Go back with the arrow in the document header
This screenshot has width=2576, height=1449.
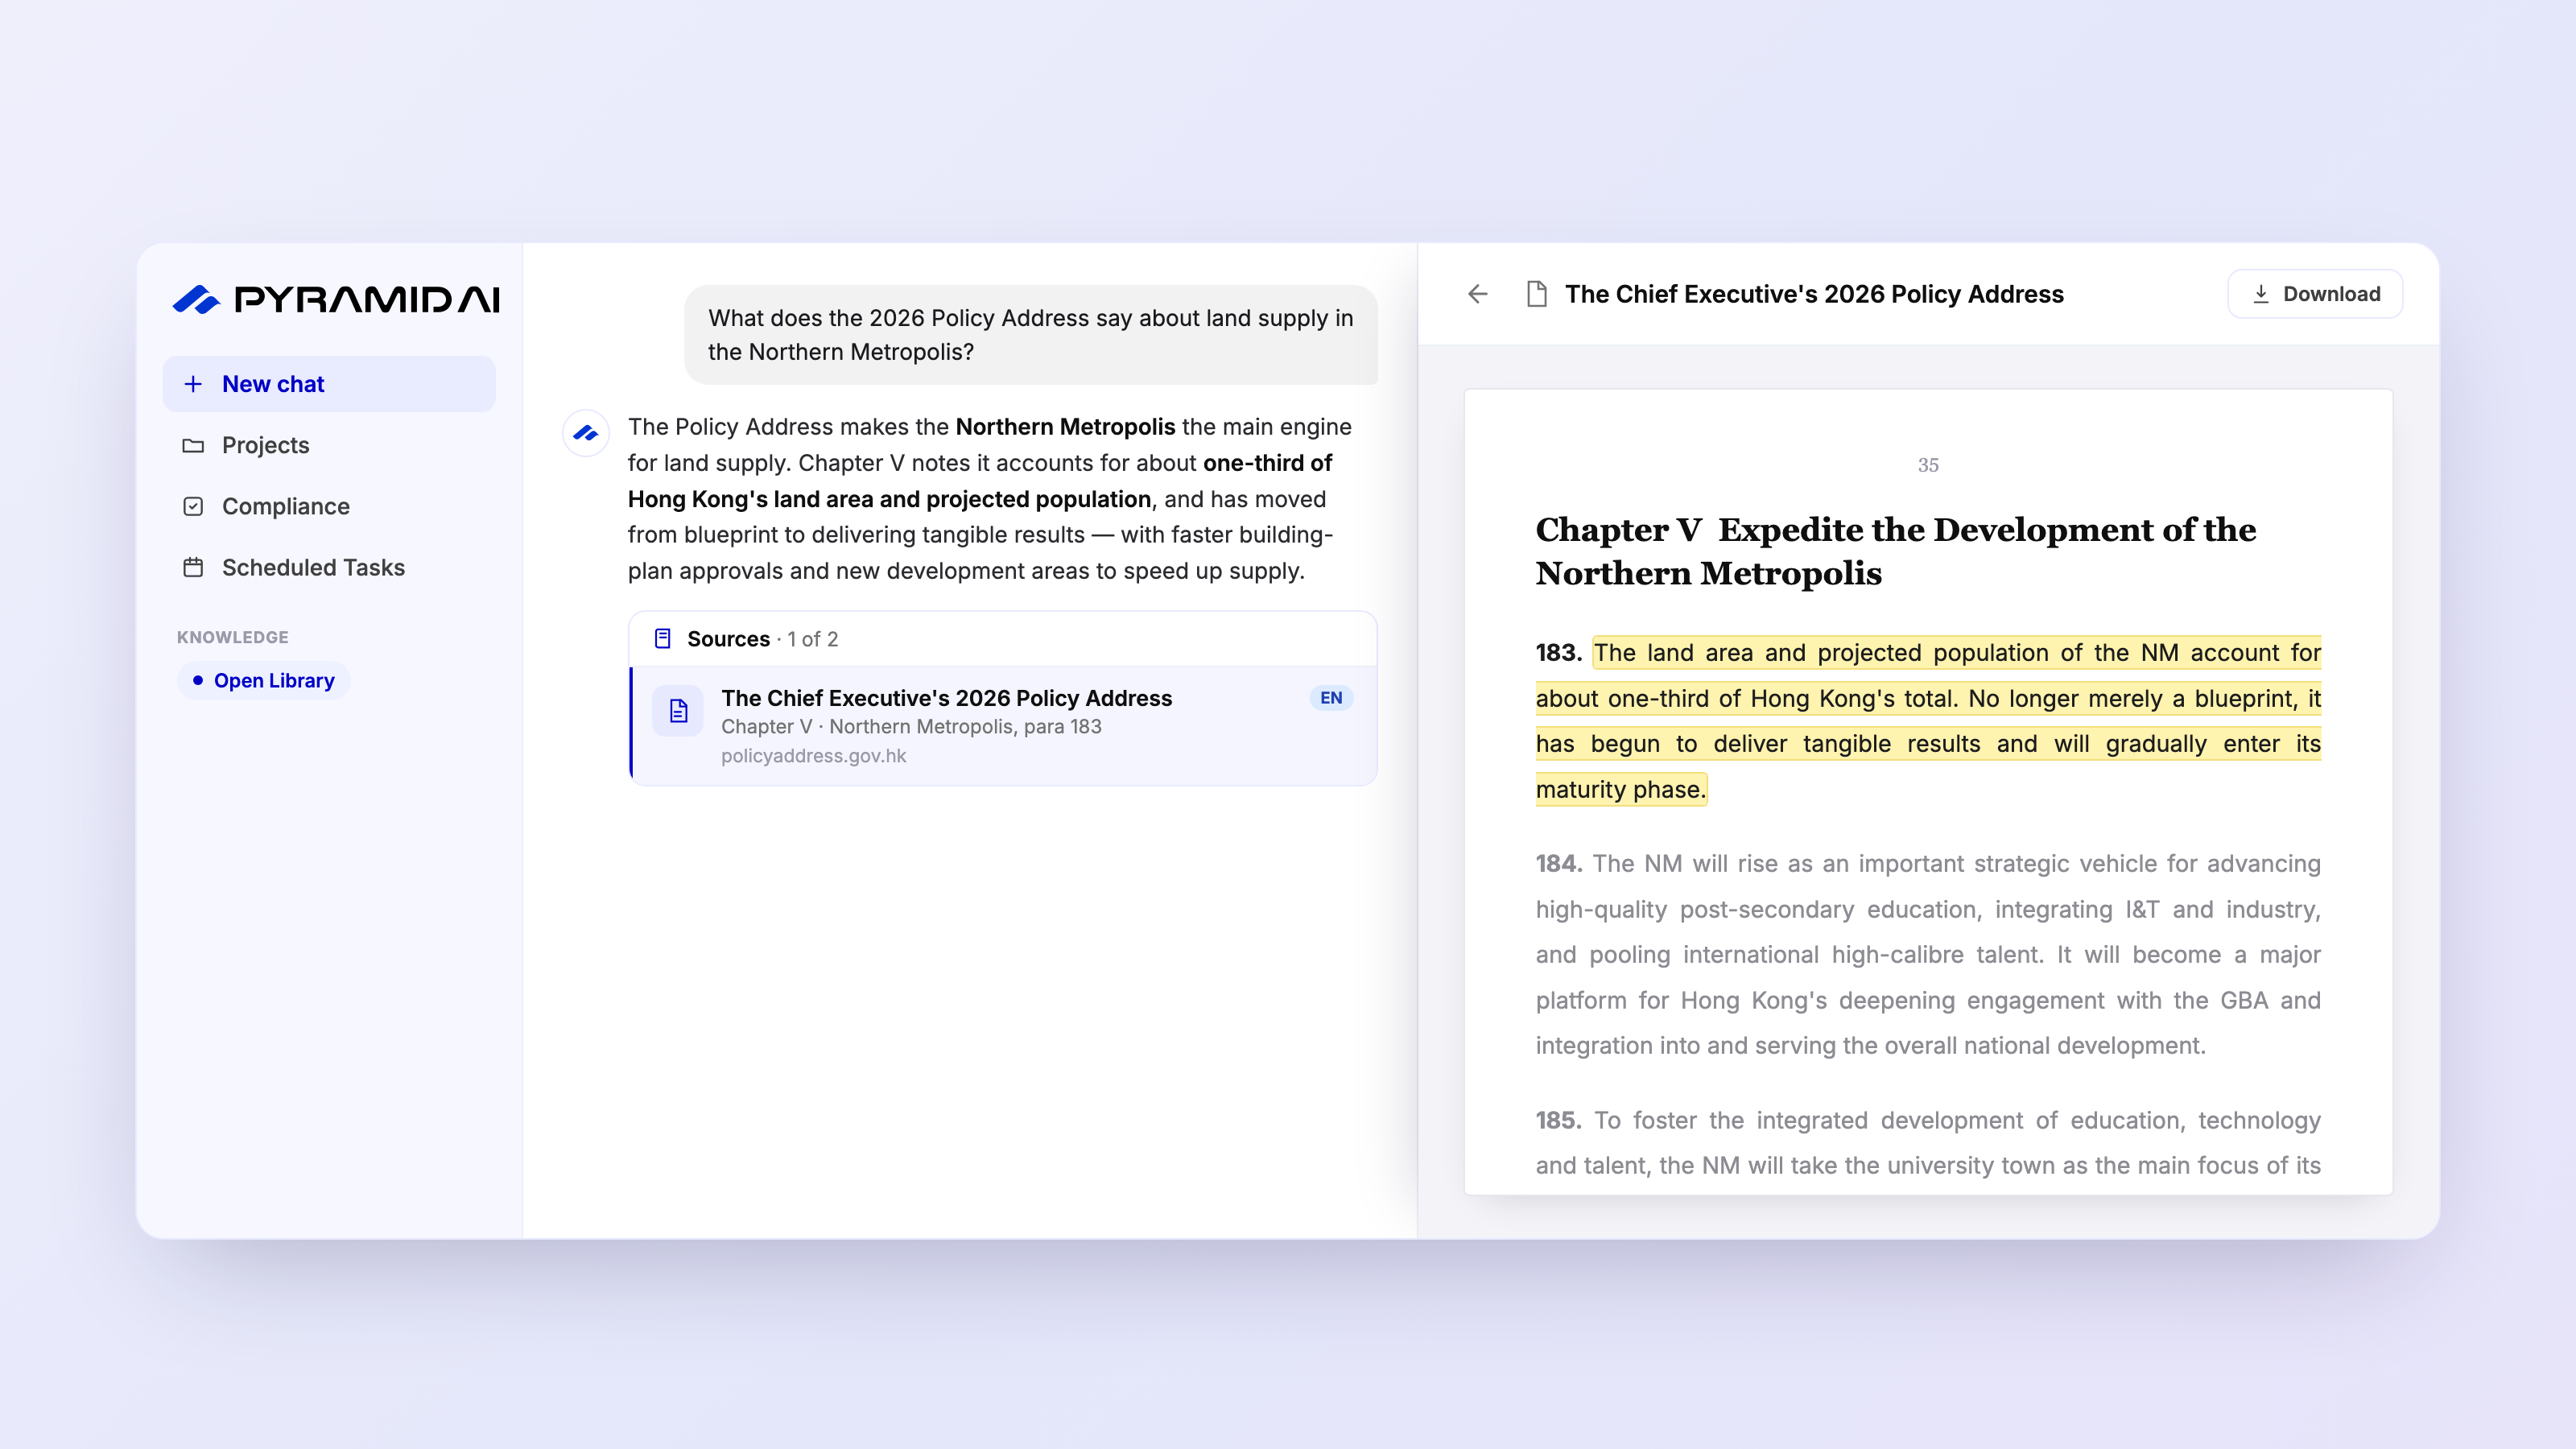1477,294
